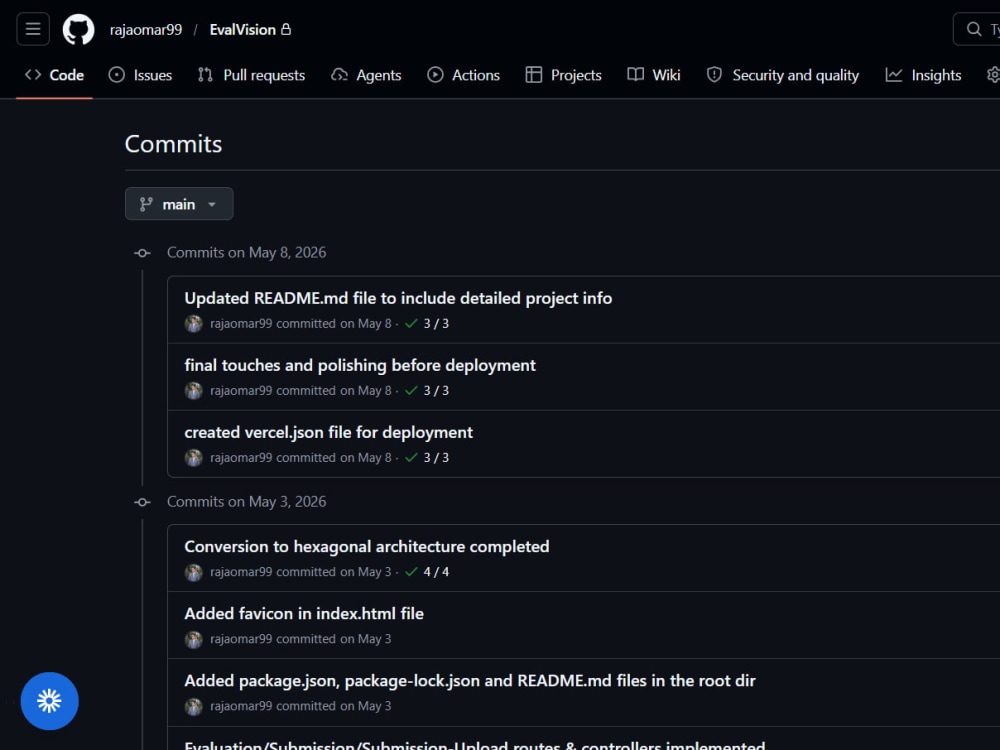Open commit 'Added favicon in index.html file'
Viewport: 1000px width, 750px height.
click(304, 614)
